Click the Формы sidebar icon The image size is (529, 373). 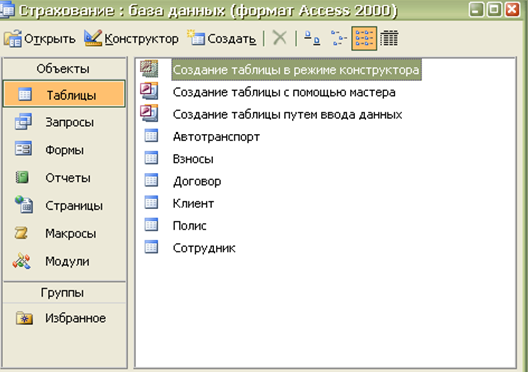tap(23, 149)
